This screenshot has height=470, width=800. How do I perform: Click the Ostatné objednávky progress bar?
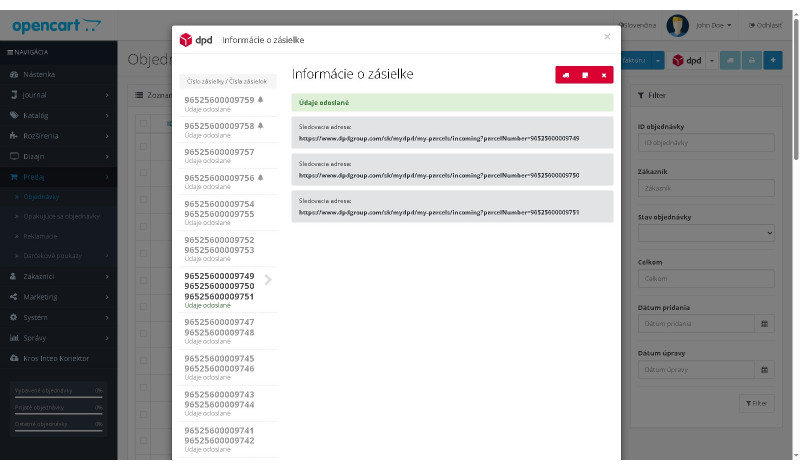59,430
